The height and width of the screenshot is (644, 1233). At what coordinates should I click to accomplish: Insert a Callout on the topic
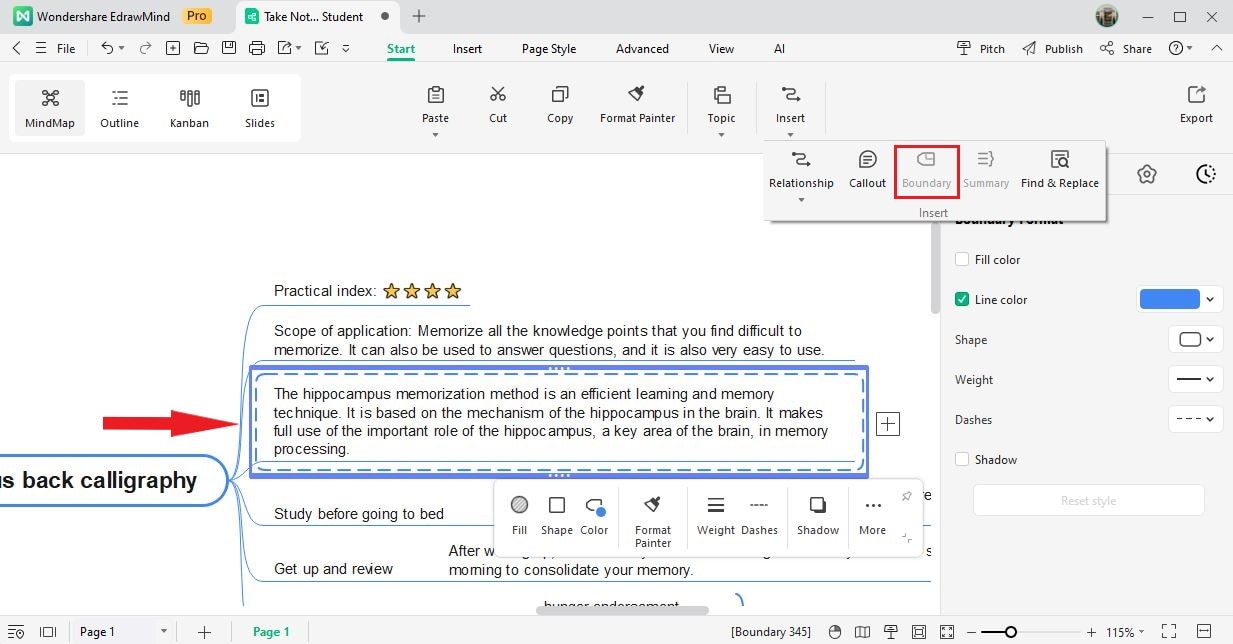pos(867,170)
